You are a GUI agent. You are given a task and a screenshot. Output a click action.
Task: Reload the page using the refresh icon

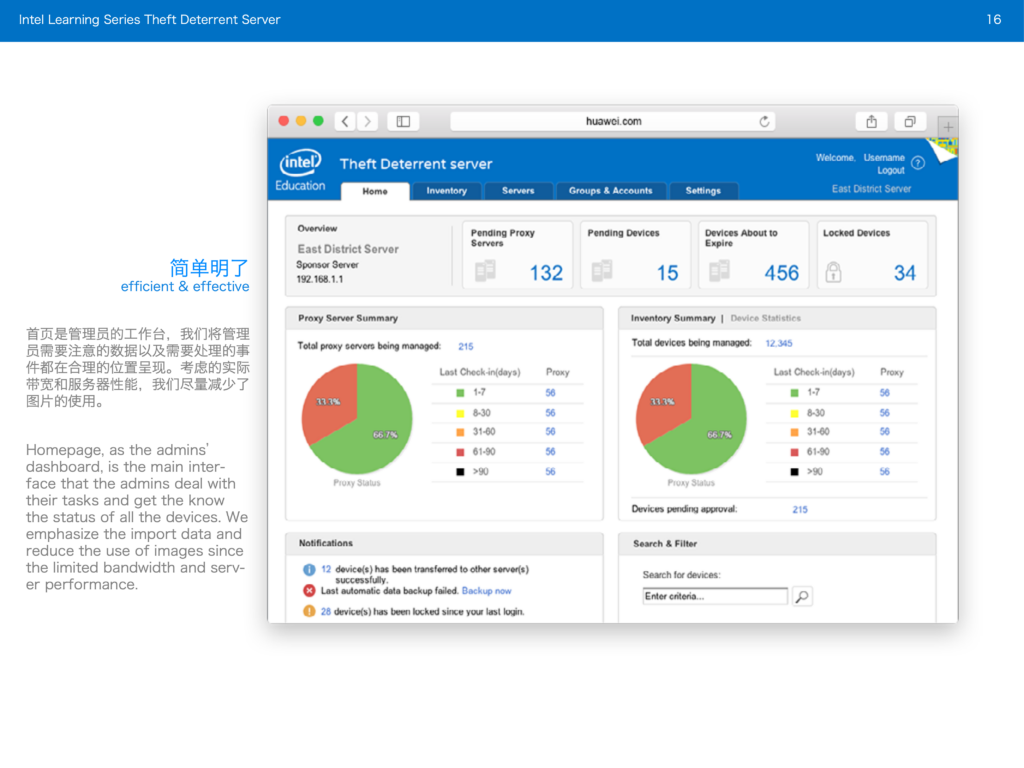tap(765, 121)
